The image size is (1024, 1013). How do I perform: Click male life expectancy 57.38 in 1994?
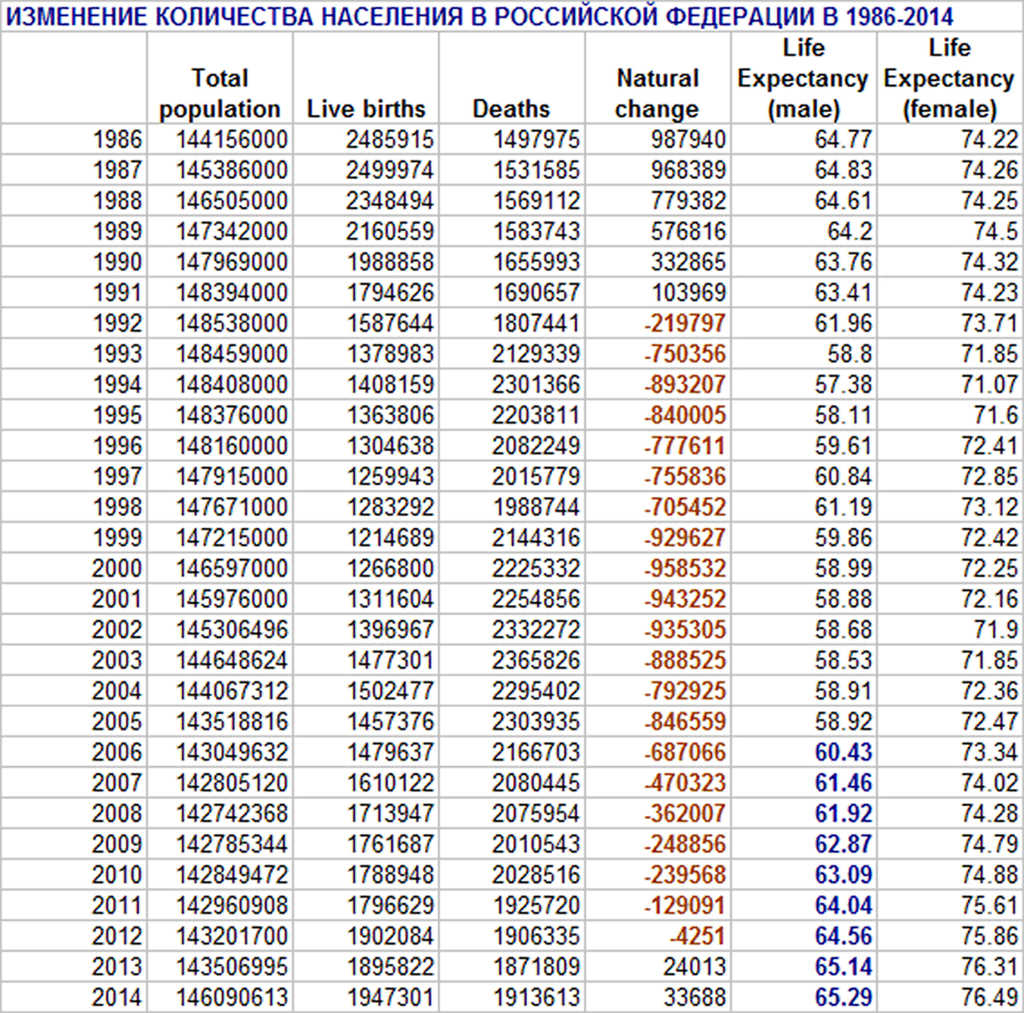(843, 384)
